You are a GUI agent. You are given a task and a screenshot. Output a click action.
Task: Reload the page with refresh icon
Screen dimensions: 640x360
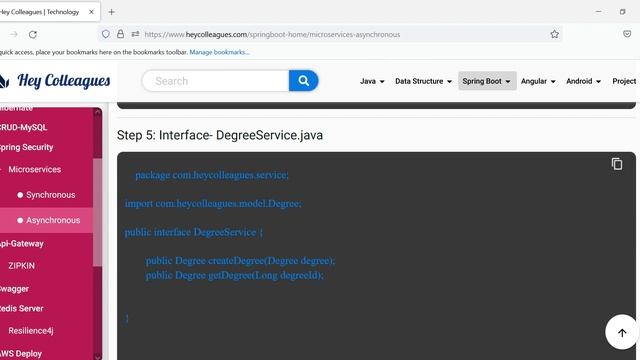coord(33,34)
